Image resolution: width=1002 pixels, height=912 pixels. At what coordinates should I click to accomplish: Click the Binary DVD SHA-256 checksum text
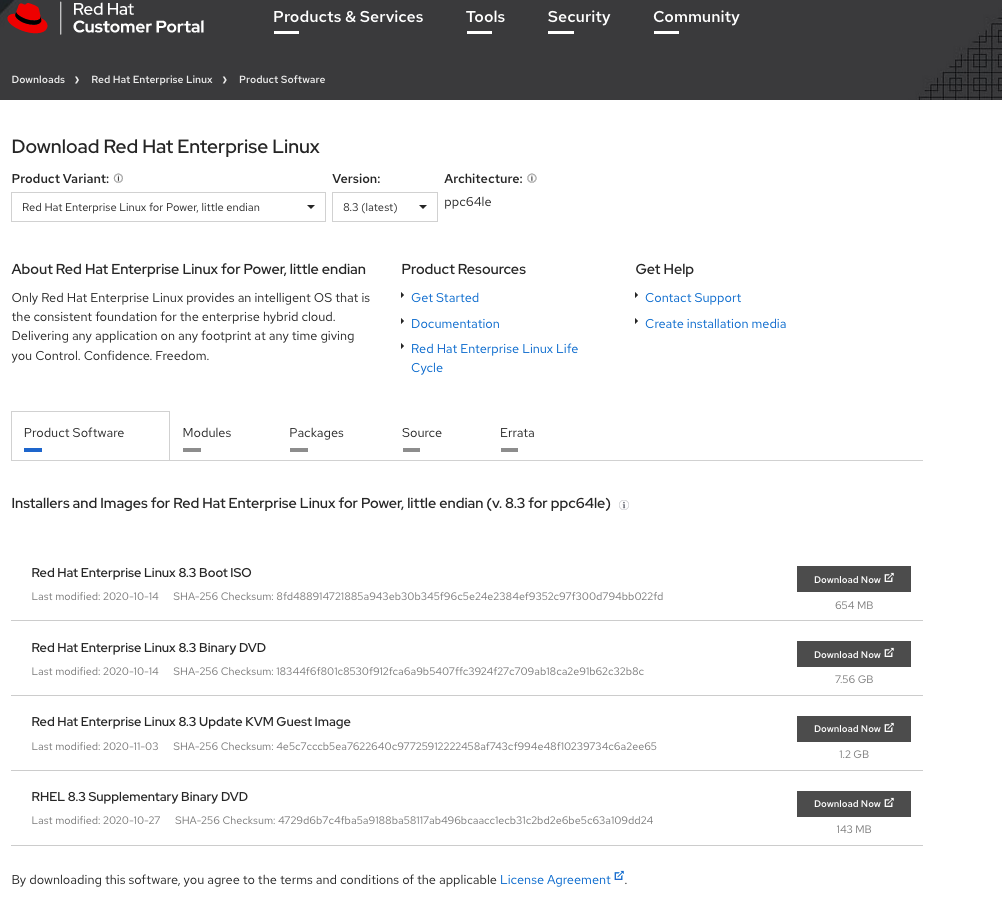coord(408,672)
